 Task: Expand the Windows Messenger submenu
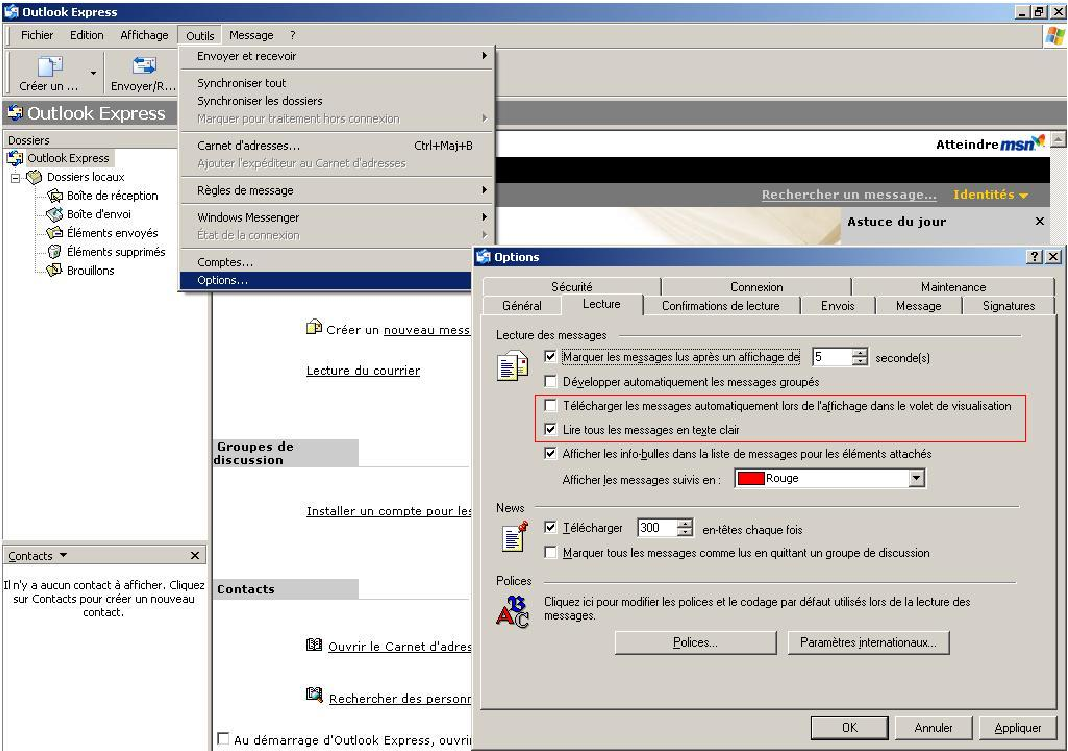[336, 217]
